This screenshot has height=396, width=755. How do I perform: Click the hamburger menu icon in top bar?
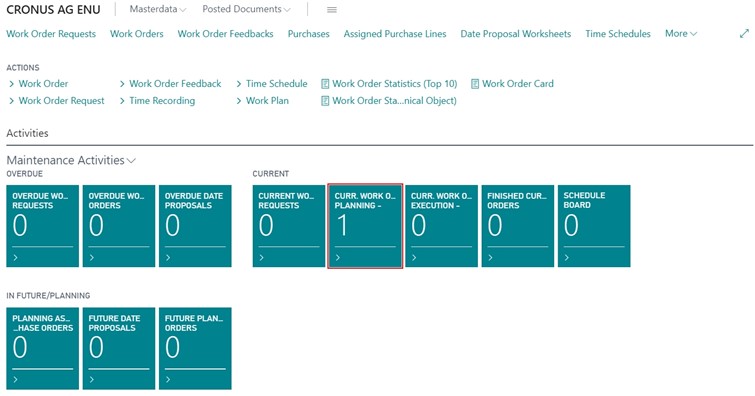(332, 10)
